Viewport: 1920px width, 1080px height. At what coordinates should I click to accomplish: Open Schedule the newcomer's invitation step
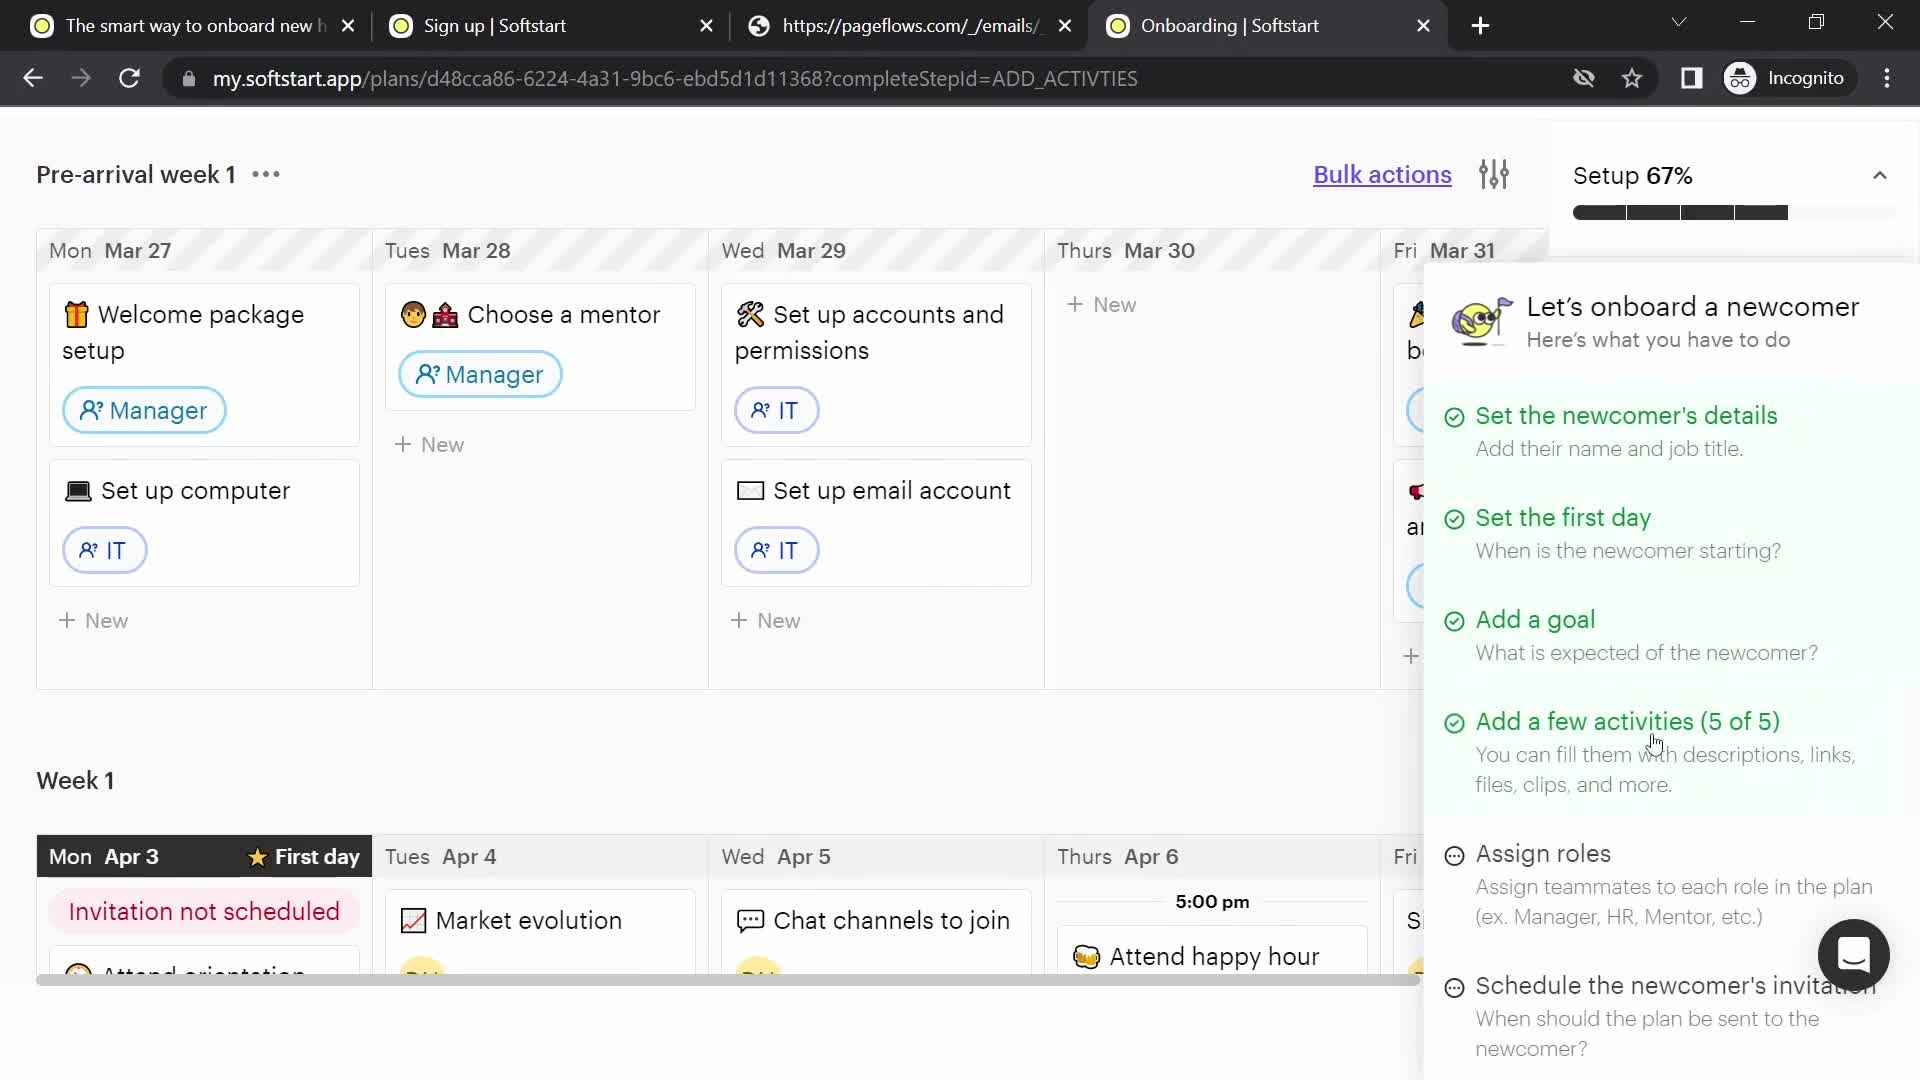(1675, 986)
